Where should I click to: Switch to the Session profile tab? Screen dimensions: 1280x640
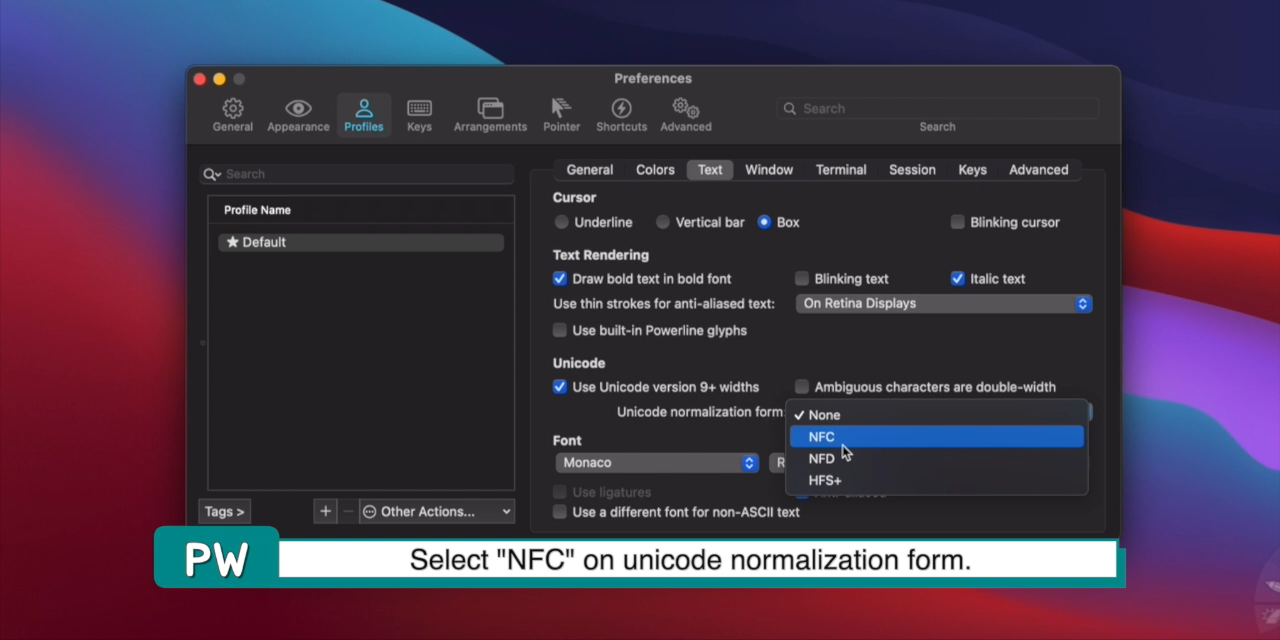click(912, 170)
